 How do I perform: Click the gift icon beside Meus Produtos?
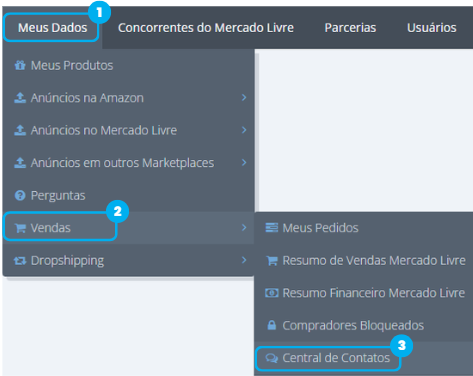pos(20,65)
